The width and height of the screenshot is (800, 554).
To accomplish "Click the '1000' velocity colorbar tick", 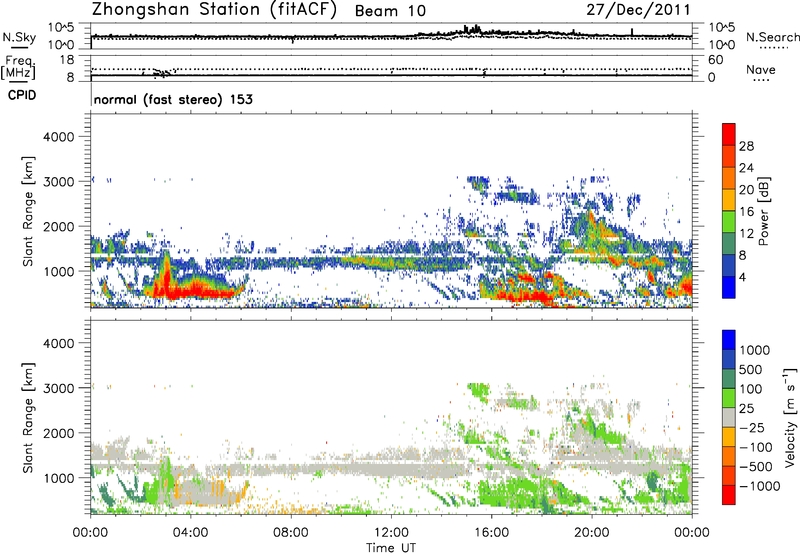I will 755,350.
